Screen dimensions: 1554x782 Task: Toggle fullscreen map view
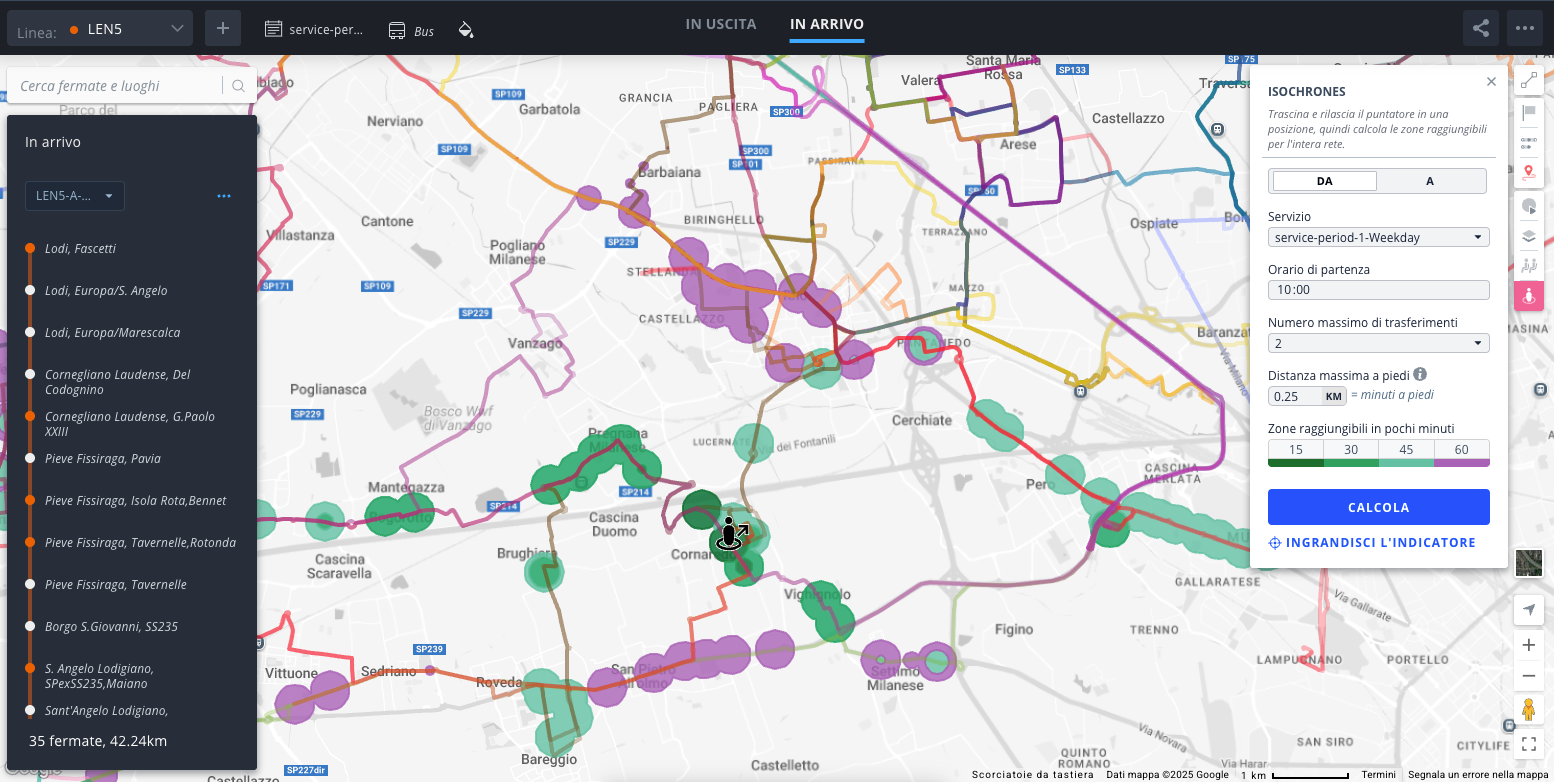pyautogui.click(x=1528, y=743)
